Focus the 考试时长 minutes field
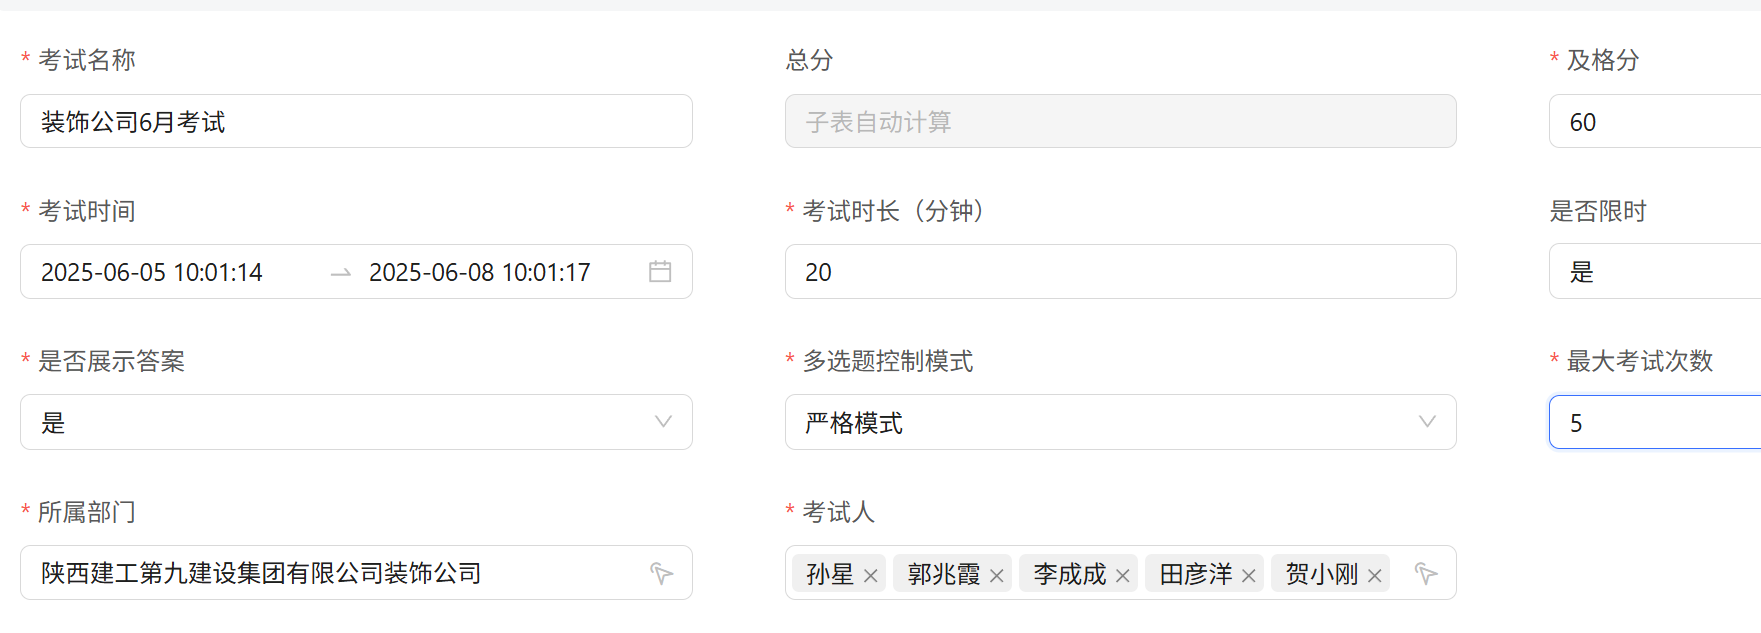1761x633 pixels. pyautogui.click(x=1120, y=272)
